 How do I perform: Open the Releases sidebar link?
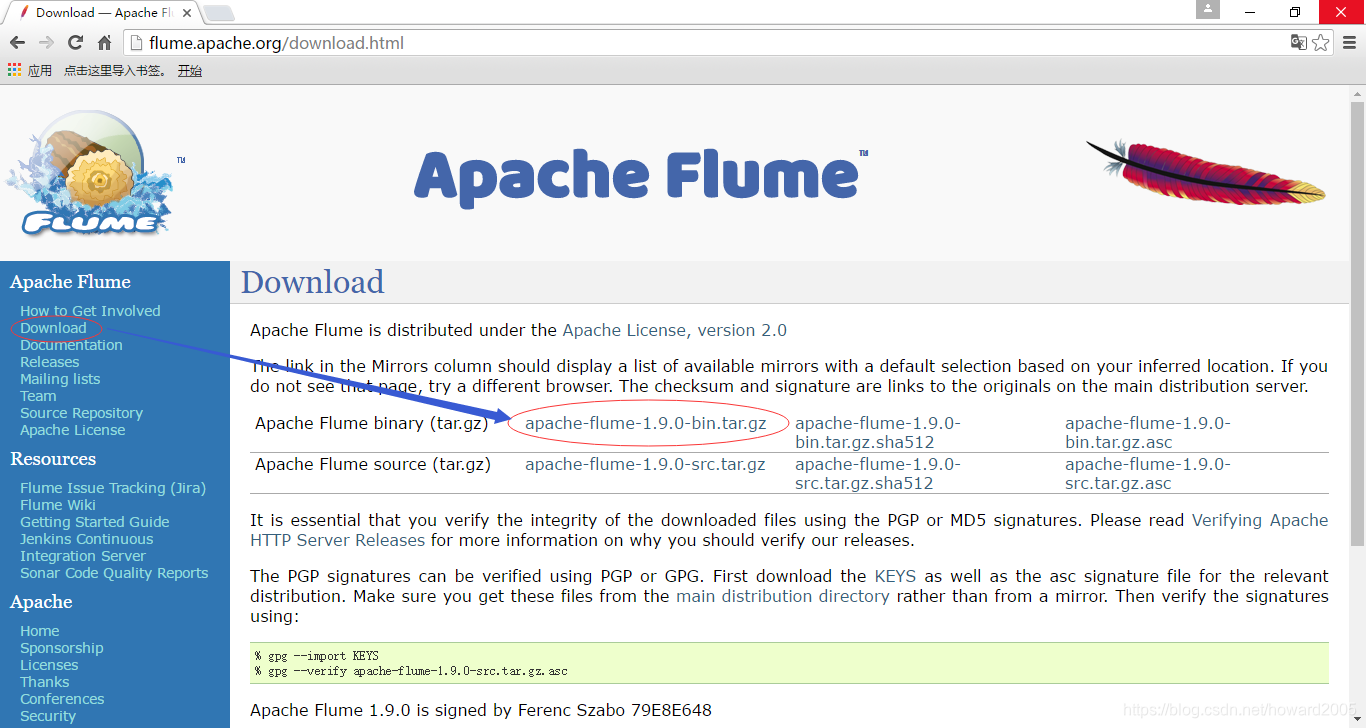click(49, 362)
